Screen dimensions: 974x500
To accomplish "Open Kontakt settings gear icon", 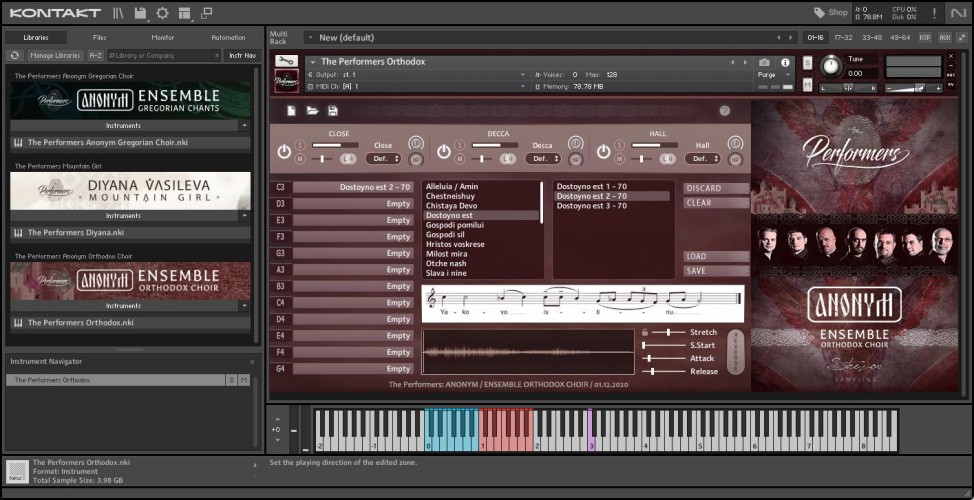I will pyautogui.click(x=162, y=13).
